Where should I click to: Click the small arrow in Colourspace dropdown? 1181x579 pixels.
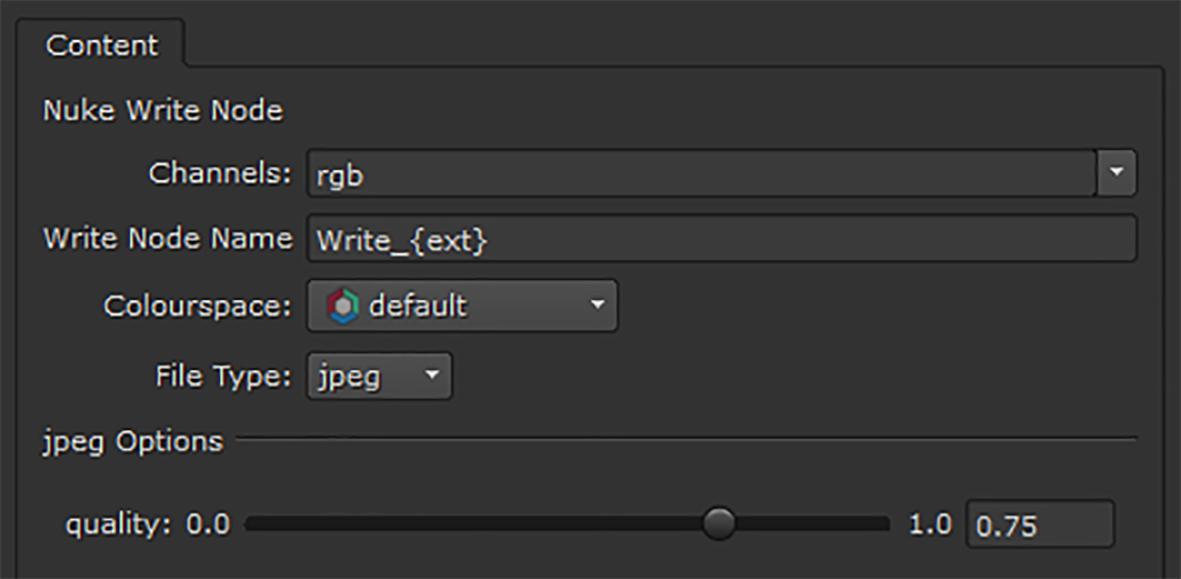(597, 304)
